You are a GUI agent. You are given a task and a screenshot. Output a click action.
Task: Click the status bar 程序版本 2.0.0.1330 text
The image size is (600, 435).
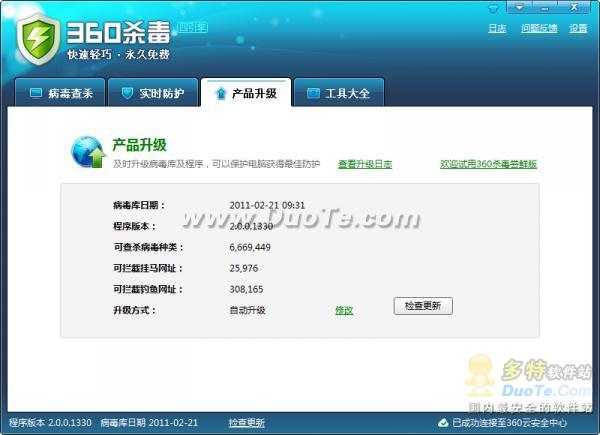click(x=50, y=423)
